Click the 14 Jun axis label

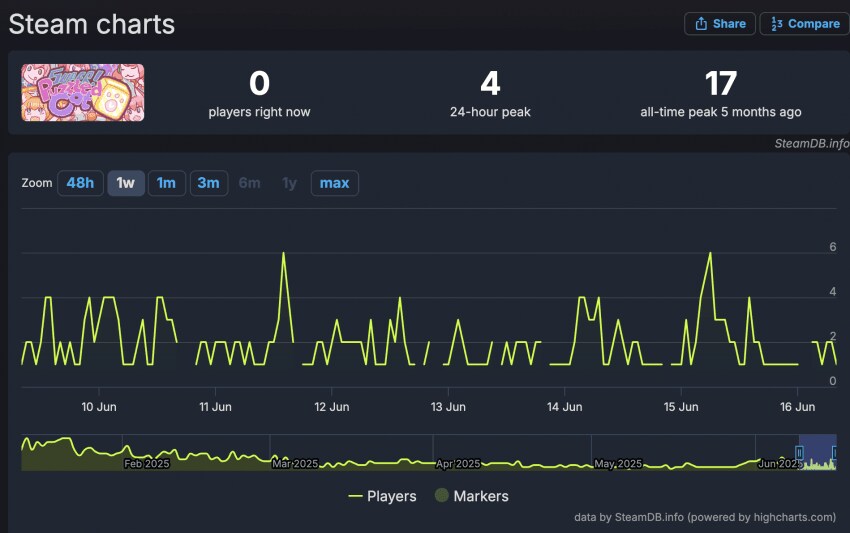tap(564, 407)
